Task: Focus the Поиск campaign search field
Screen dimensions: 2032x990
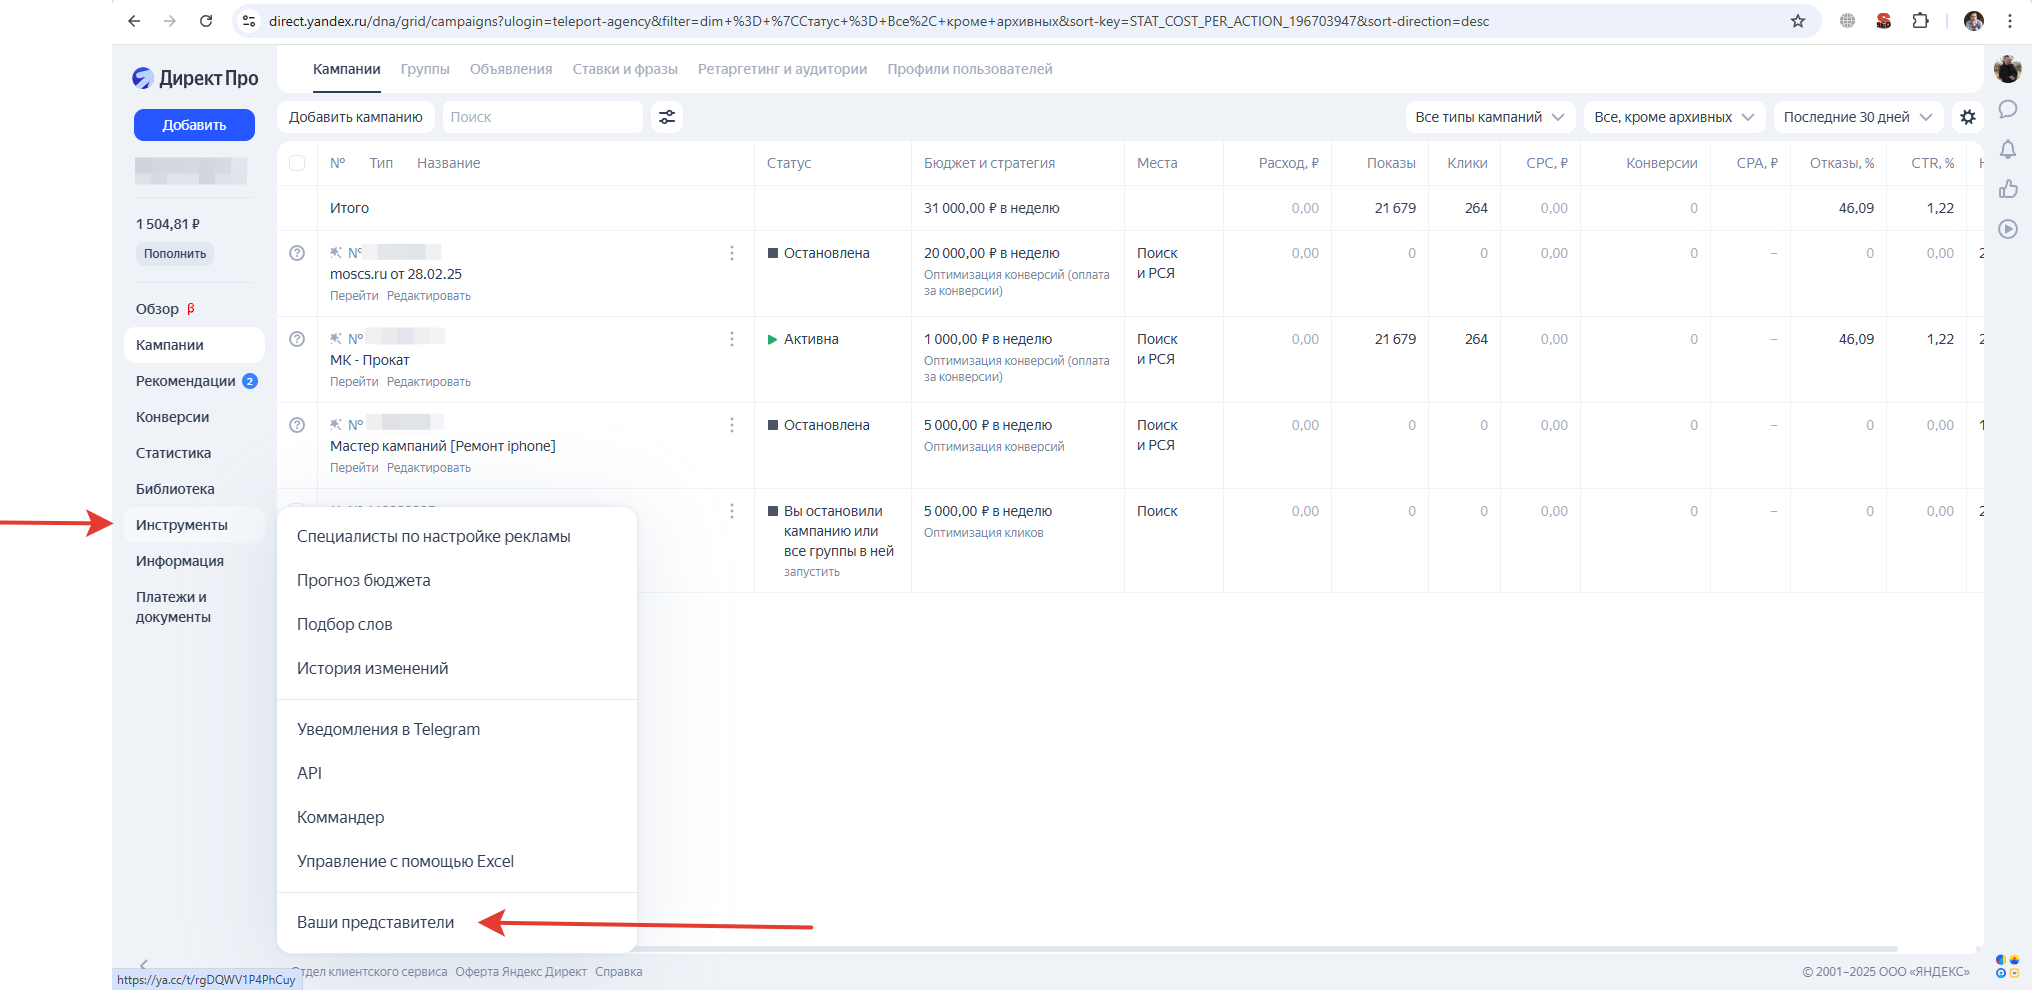Action: [542, 117]
